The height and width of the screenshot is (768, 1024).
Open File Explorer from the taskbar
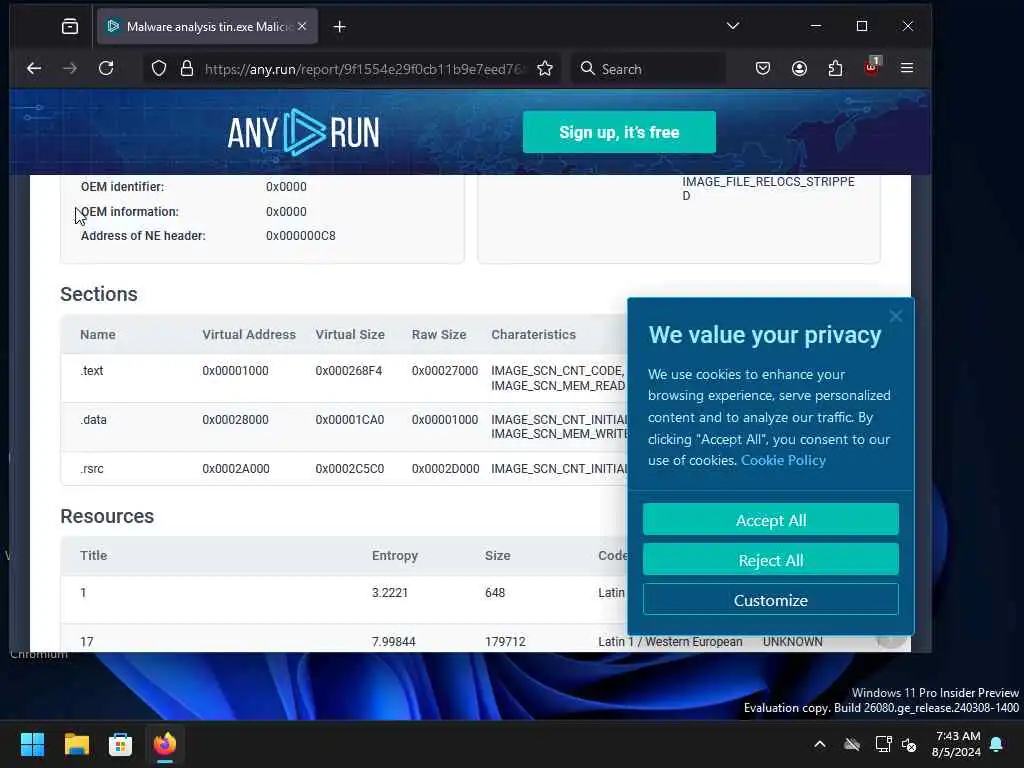click(x=76, y=744)
